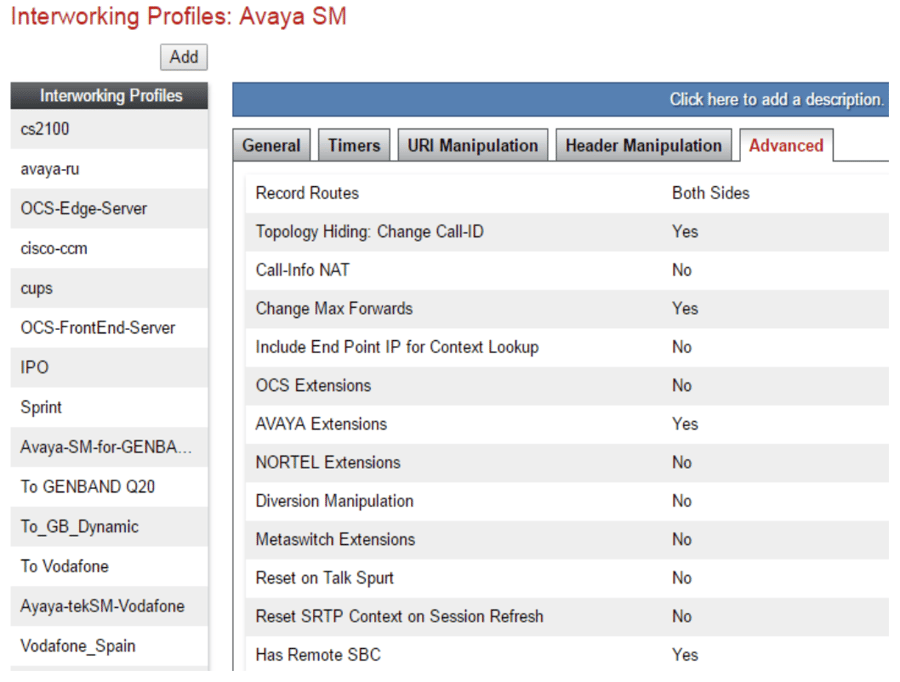
Task: Select the Sprint profile
Action: [x=109, y=407]
